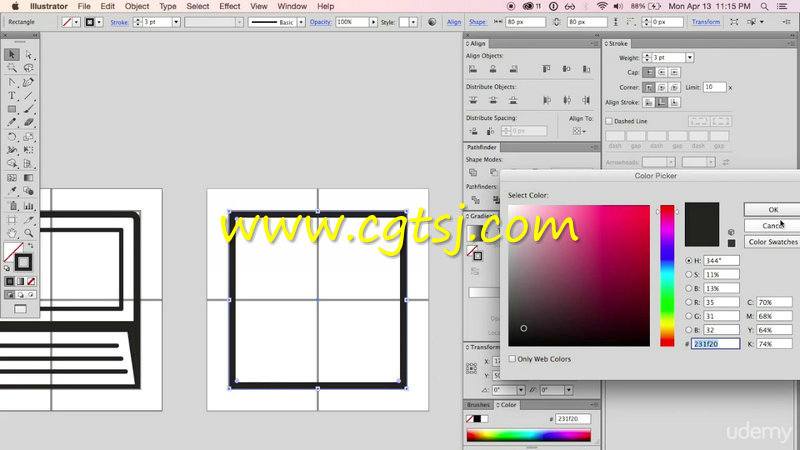Viewport: 800px width, 450px height.
Task: Open Align panel flyout menu
Action: click(594, 44)
